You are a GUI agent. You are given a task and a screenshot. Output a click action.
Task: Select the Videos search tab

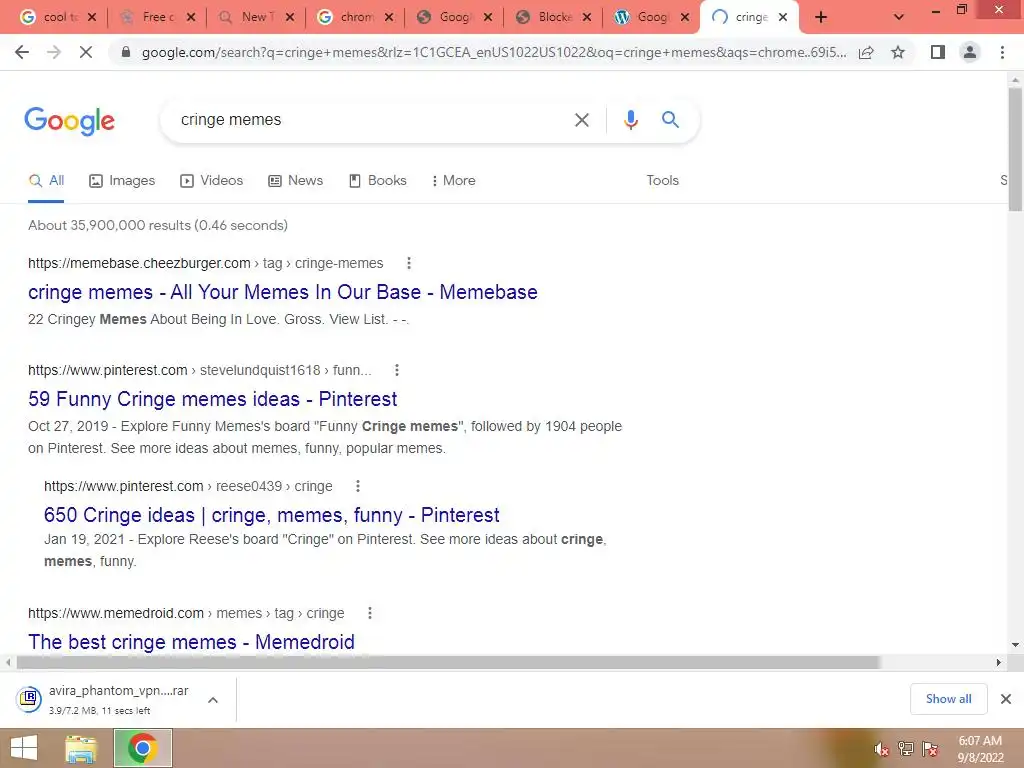pyautogui.click(x=212, y=181)
